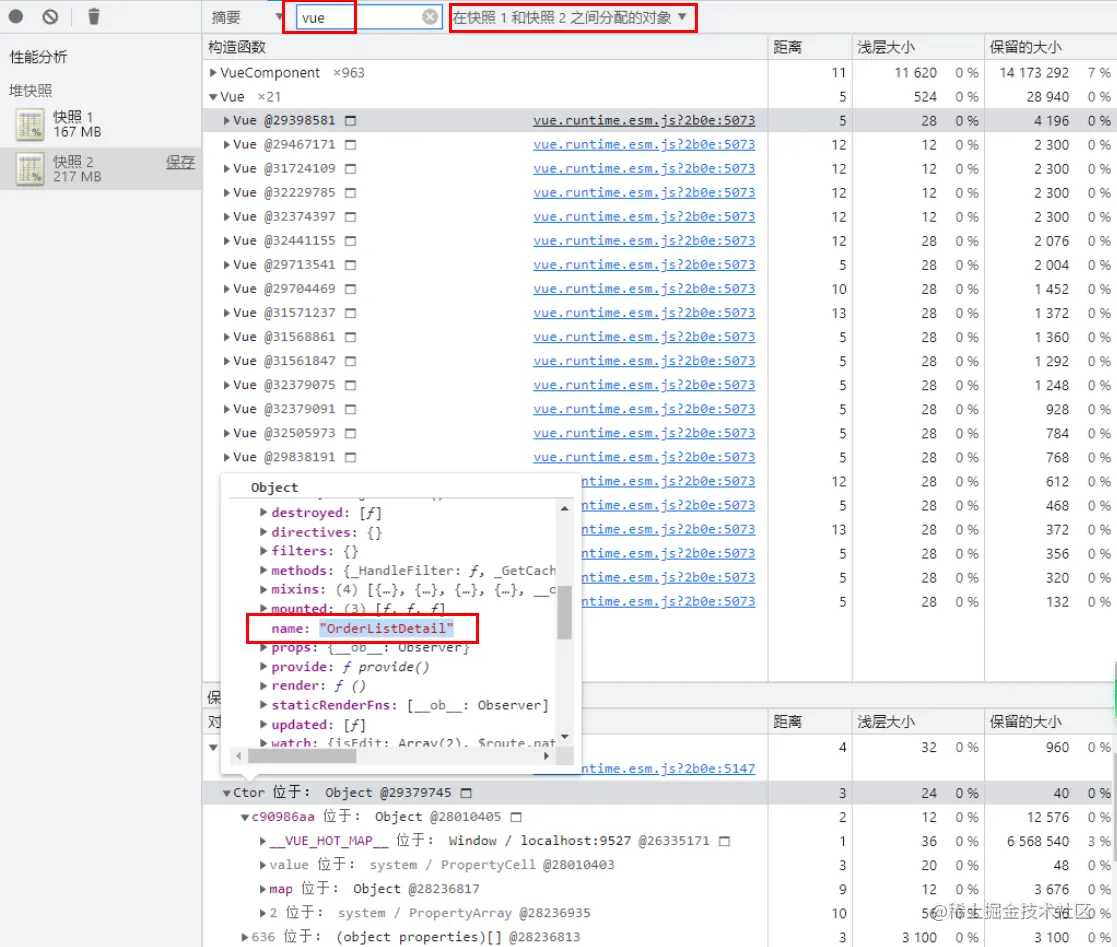Click the window icon next to Window @26335171

(x=724, y=842)
